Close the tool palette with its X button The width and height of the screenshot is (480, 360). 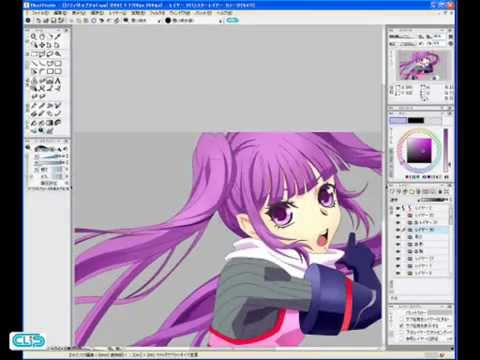(x=67, y=30)
